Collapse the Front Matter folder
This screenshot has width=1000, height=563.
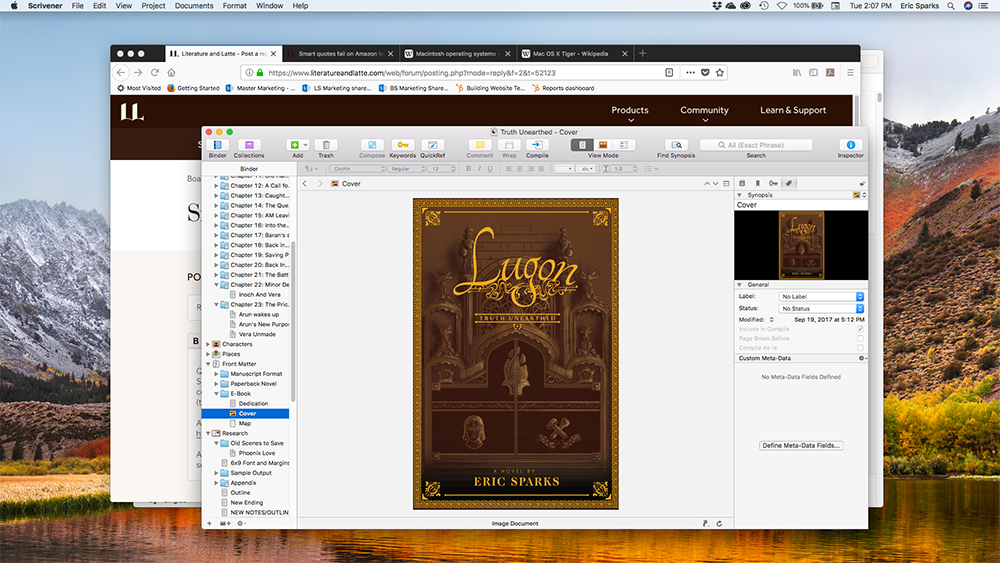click(208, 364)
